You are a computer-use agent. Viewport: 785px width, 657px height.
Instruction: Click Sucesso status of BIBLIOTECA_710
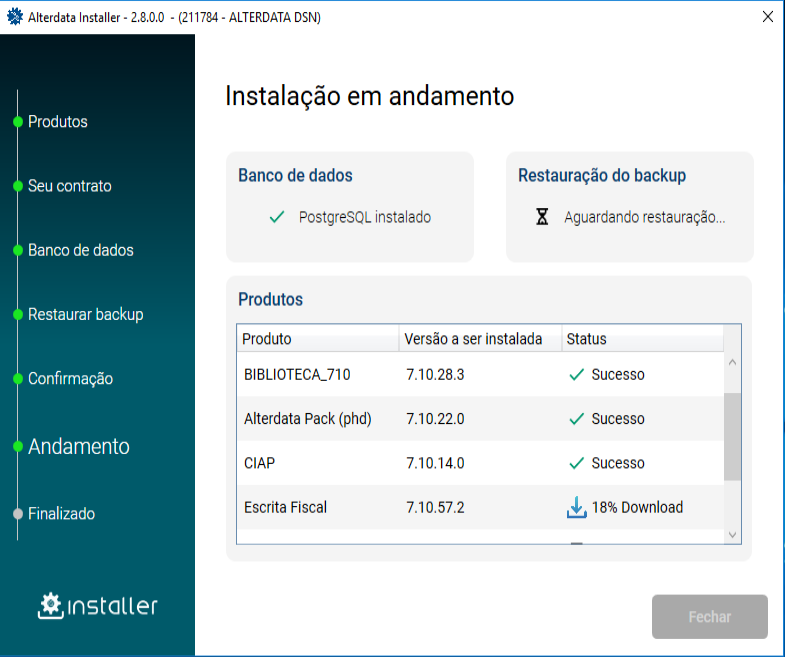pyautogui.click(x=618, y=375)
